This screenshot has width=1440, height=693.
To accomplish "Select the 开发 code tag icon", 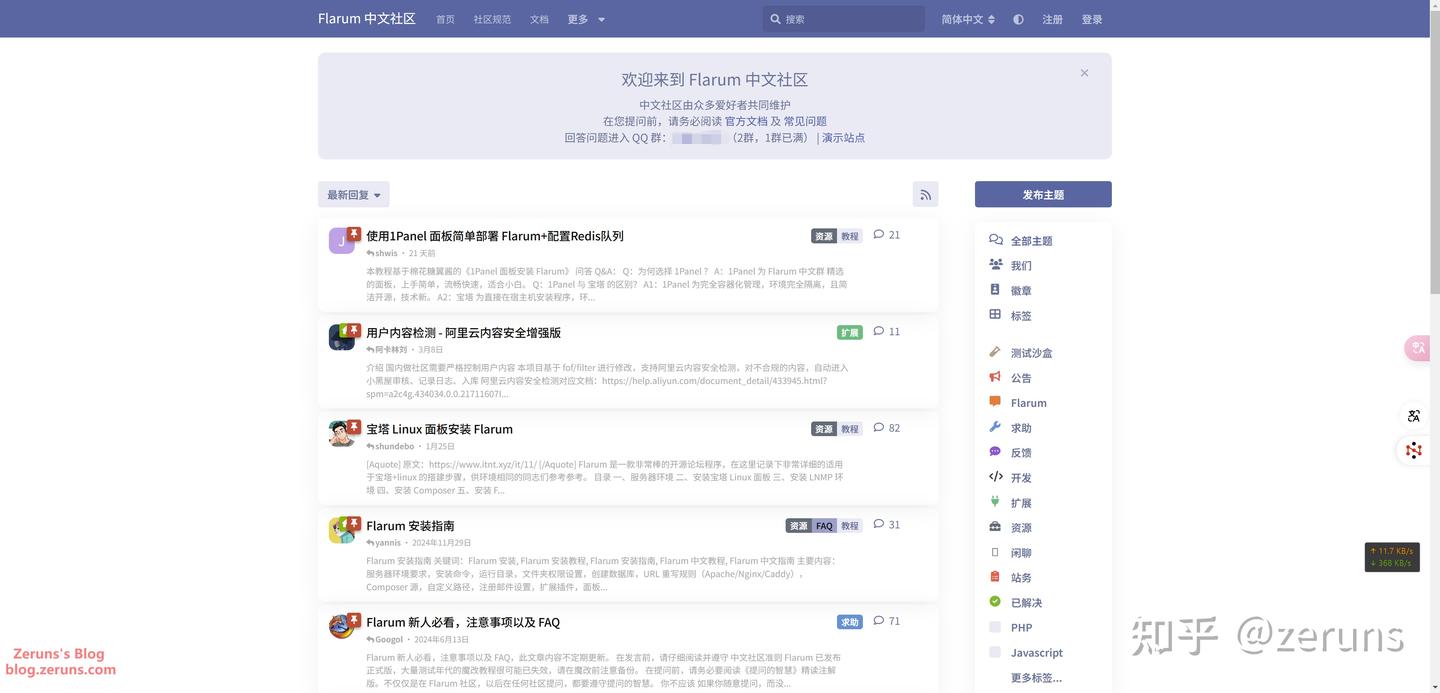I will [x=995, y=477].
